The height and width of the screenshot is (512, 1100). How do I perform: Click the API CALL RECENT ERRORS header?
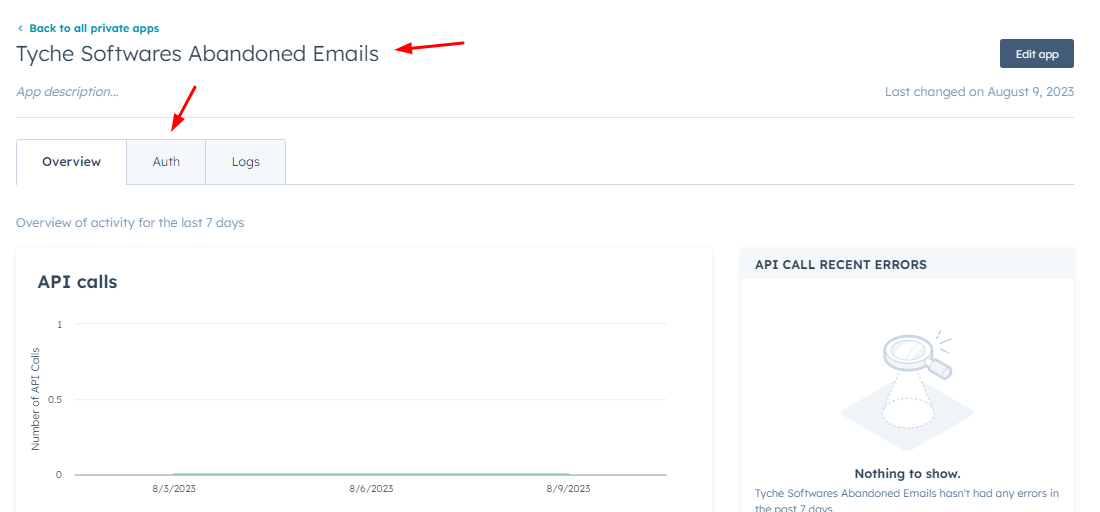840,264
